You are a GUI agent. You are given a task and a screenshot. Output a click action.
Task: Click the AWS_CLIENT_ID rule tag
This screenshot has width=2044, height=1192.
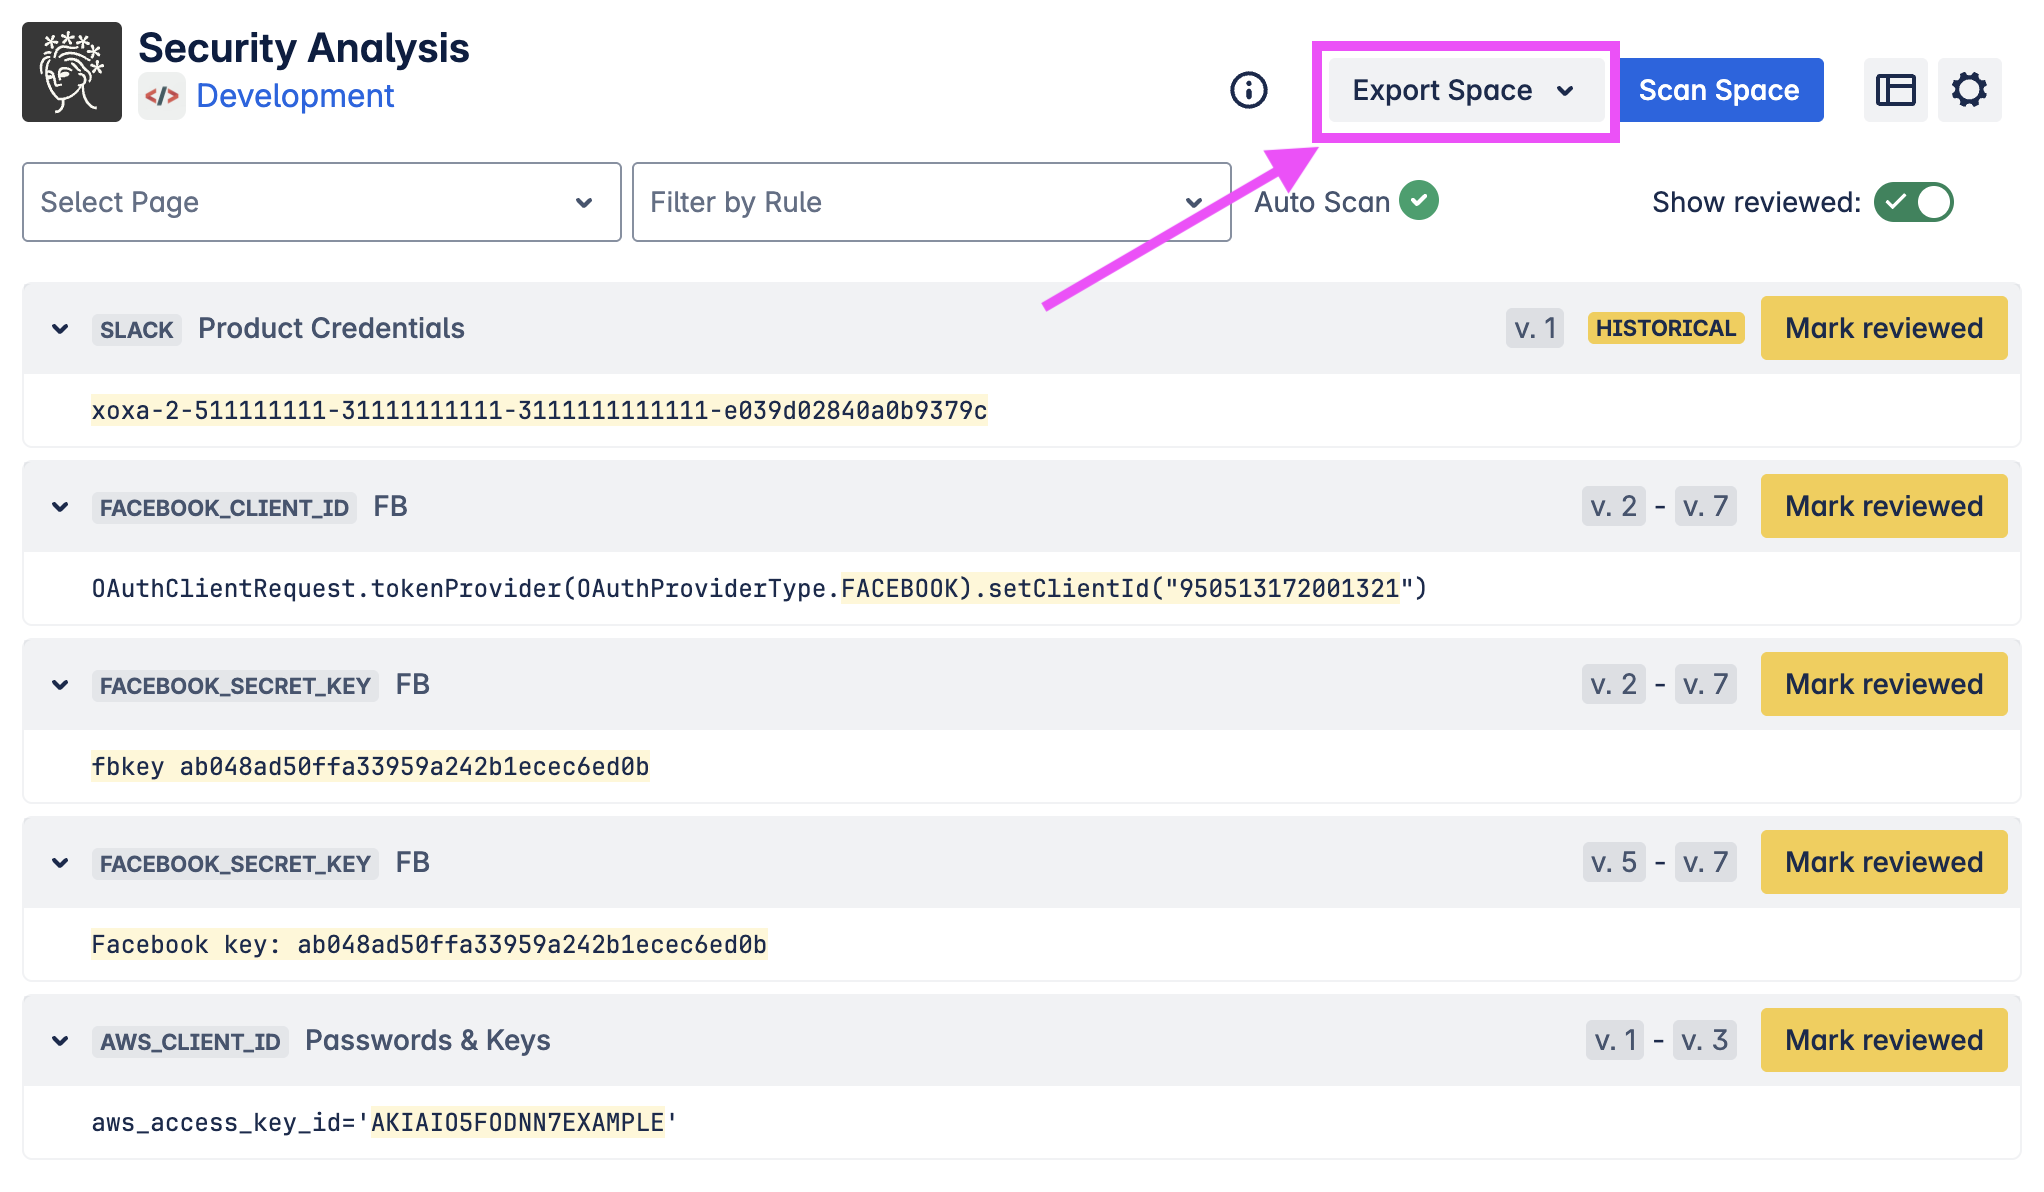[x=190, y=1041]
